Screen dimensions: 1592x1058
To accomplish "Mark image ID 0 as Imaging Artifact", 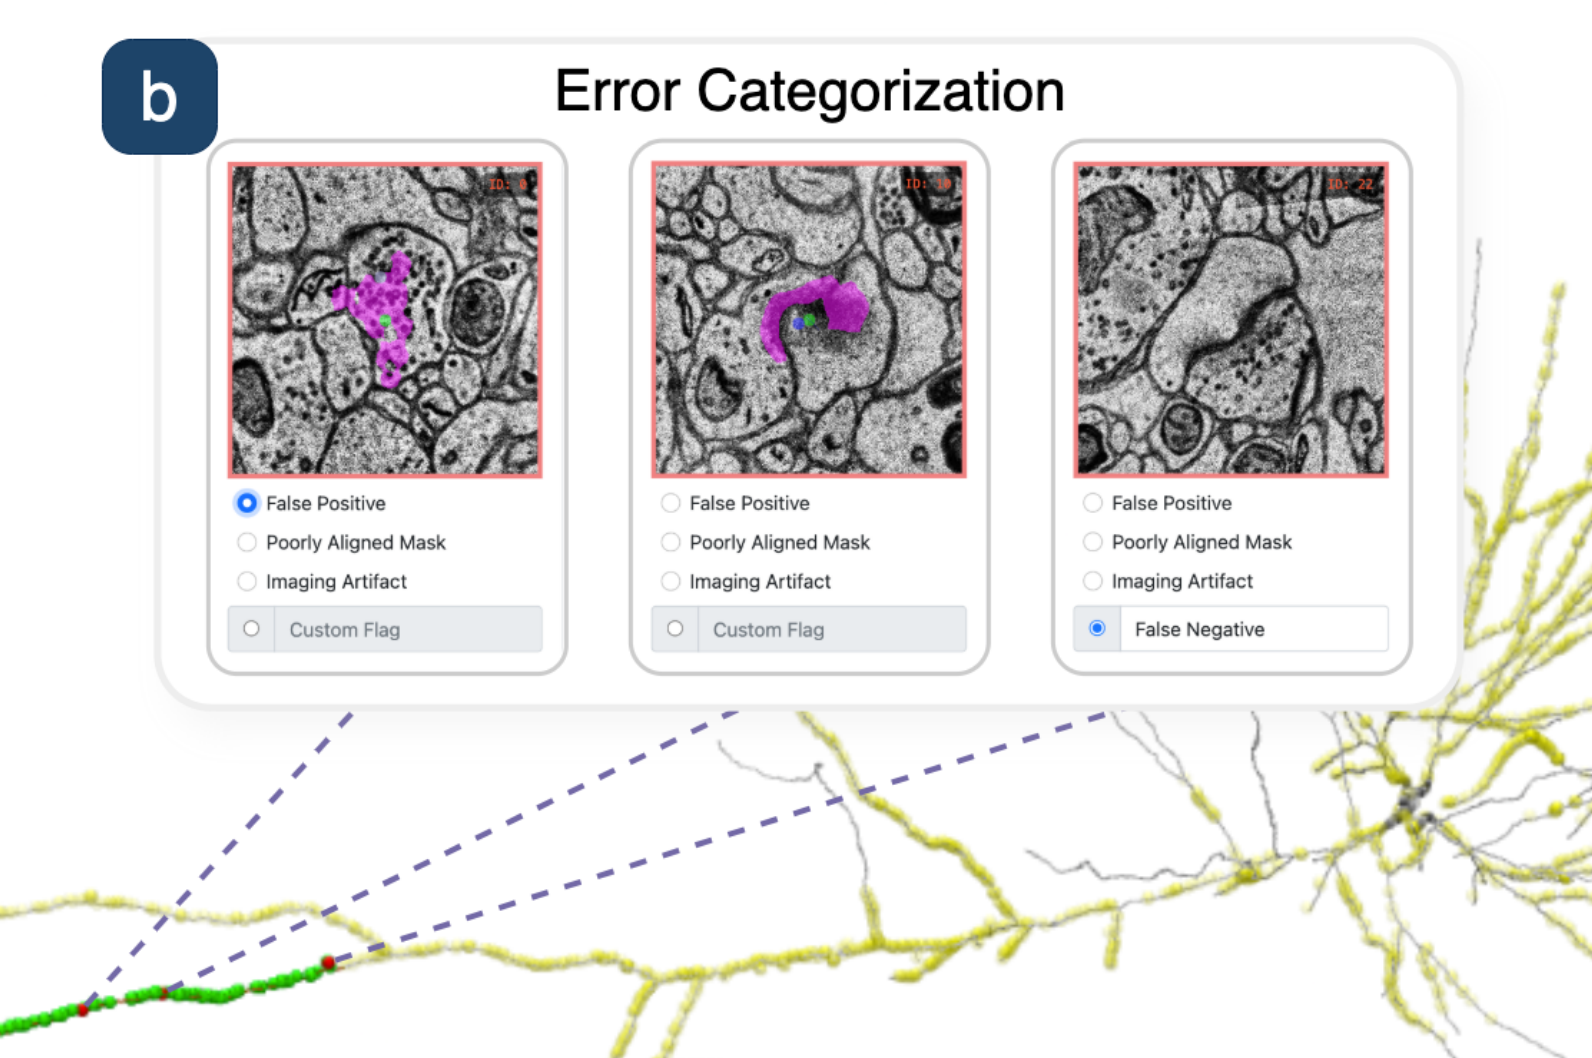I will [247, 581].
